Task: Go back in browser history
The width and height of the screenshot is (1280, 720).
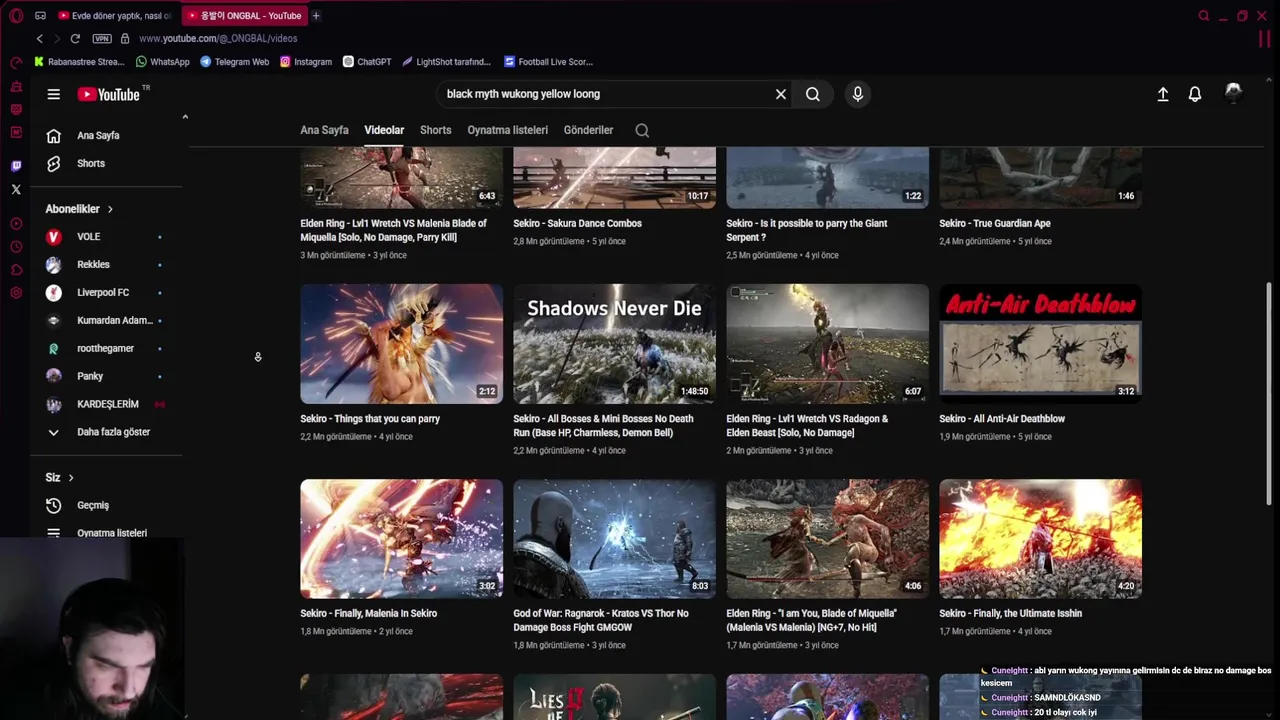Action: (x=40, y=38)
